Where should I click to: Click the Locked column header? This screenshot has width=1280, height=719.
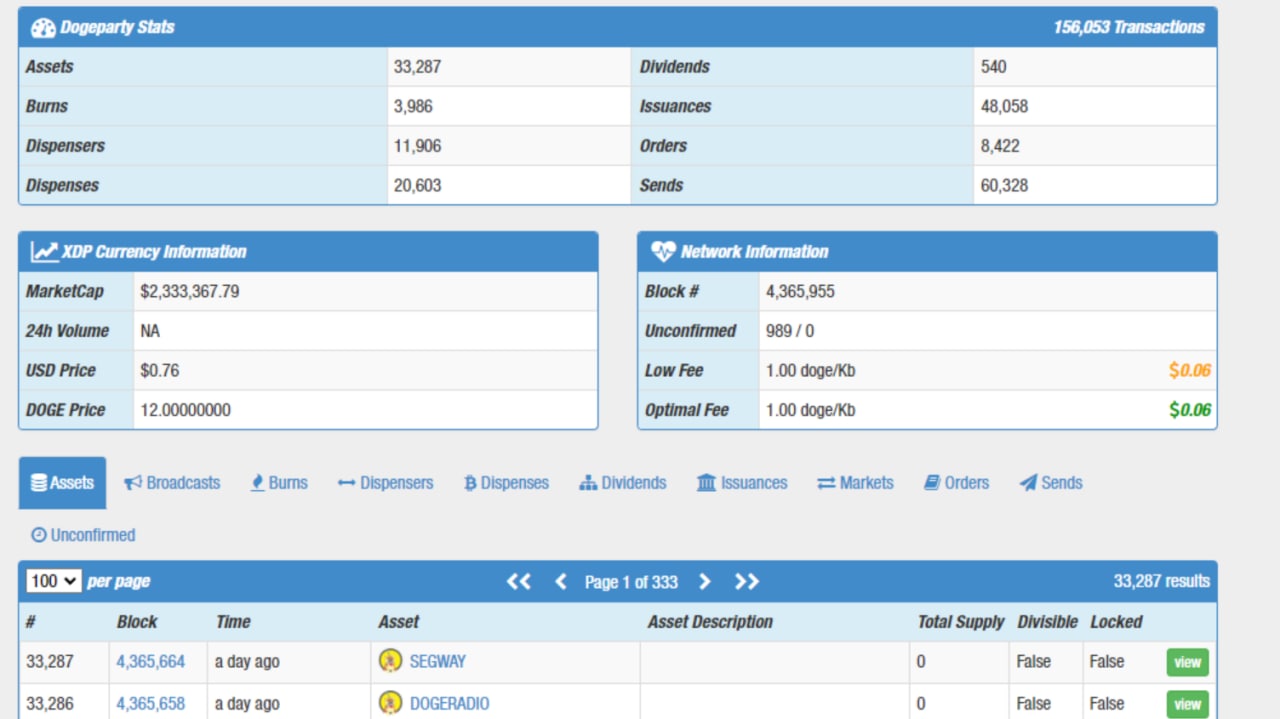[1116, 622]
